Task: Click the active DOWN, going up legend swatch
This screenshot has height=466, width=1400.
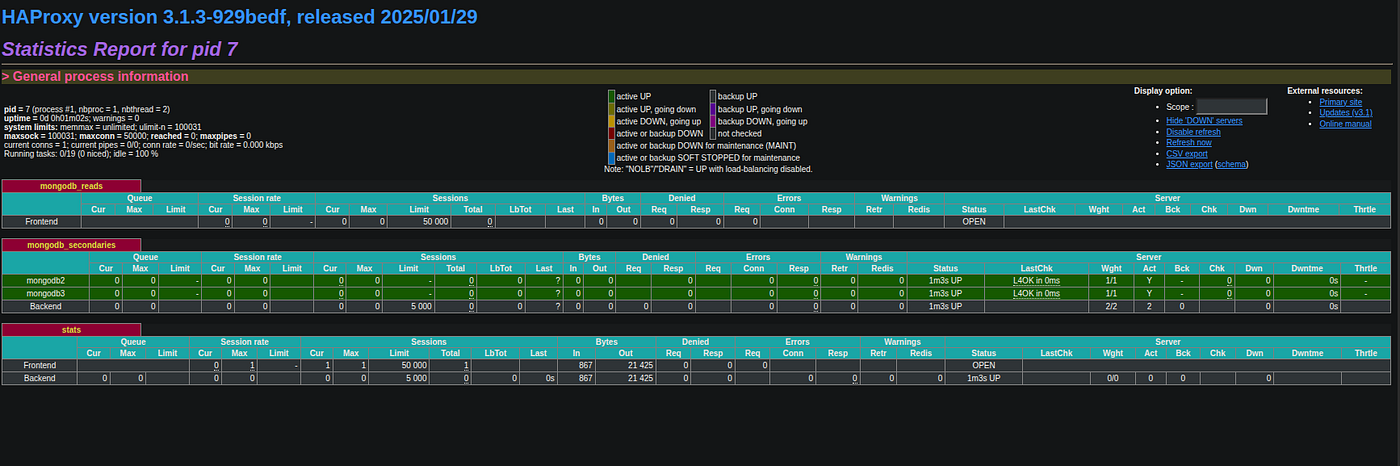Action: coord(611,121)
